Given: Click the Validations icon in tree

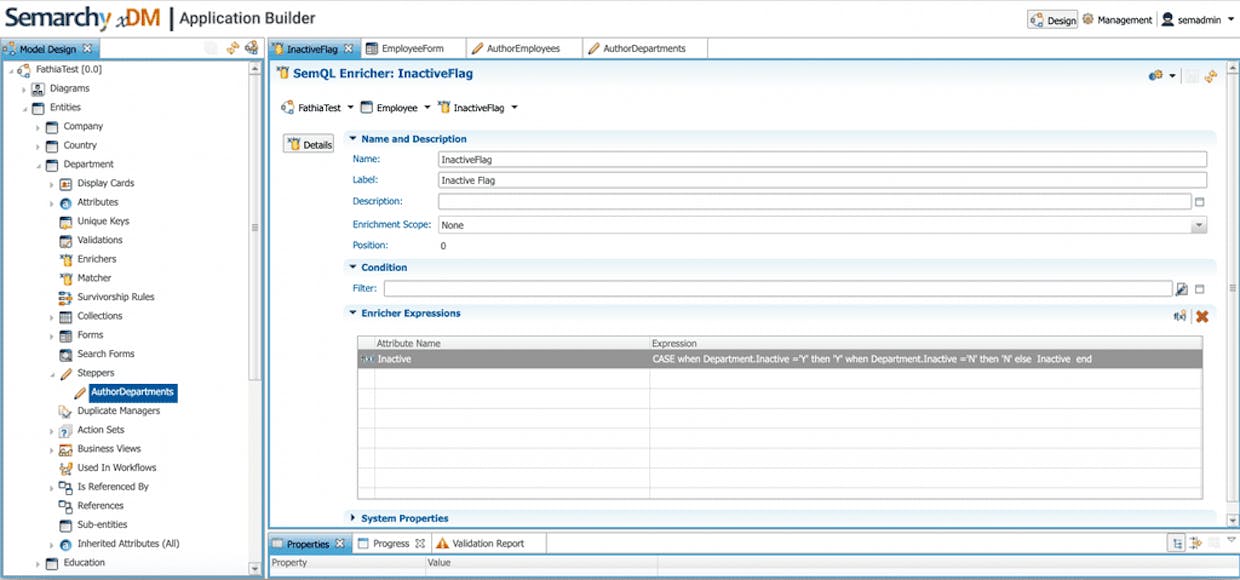Looking at the screenshot, I should [66, 241].
